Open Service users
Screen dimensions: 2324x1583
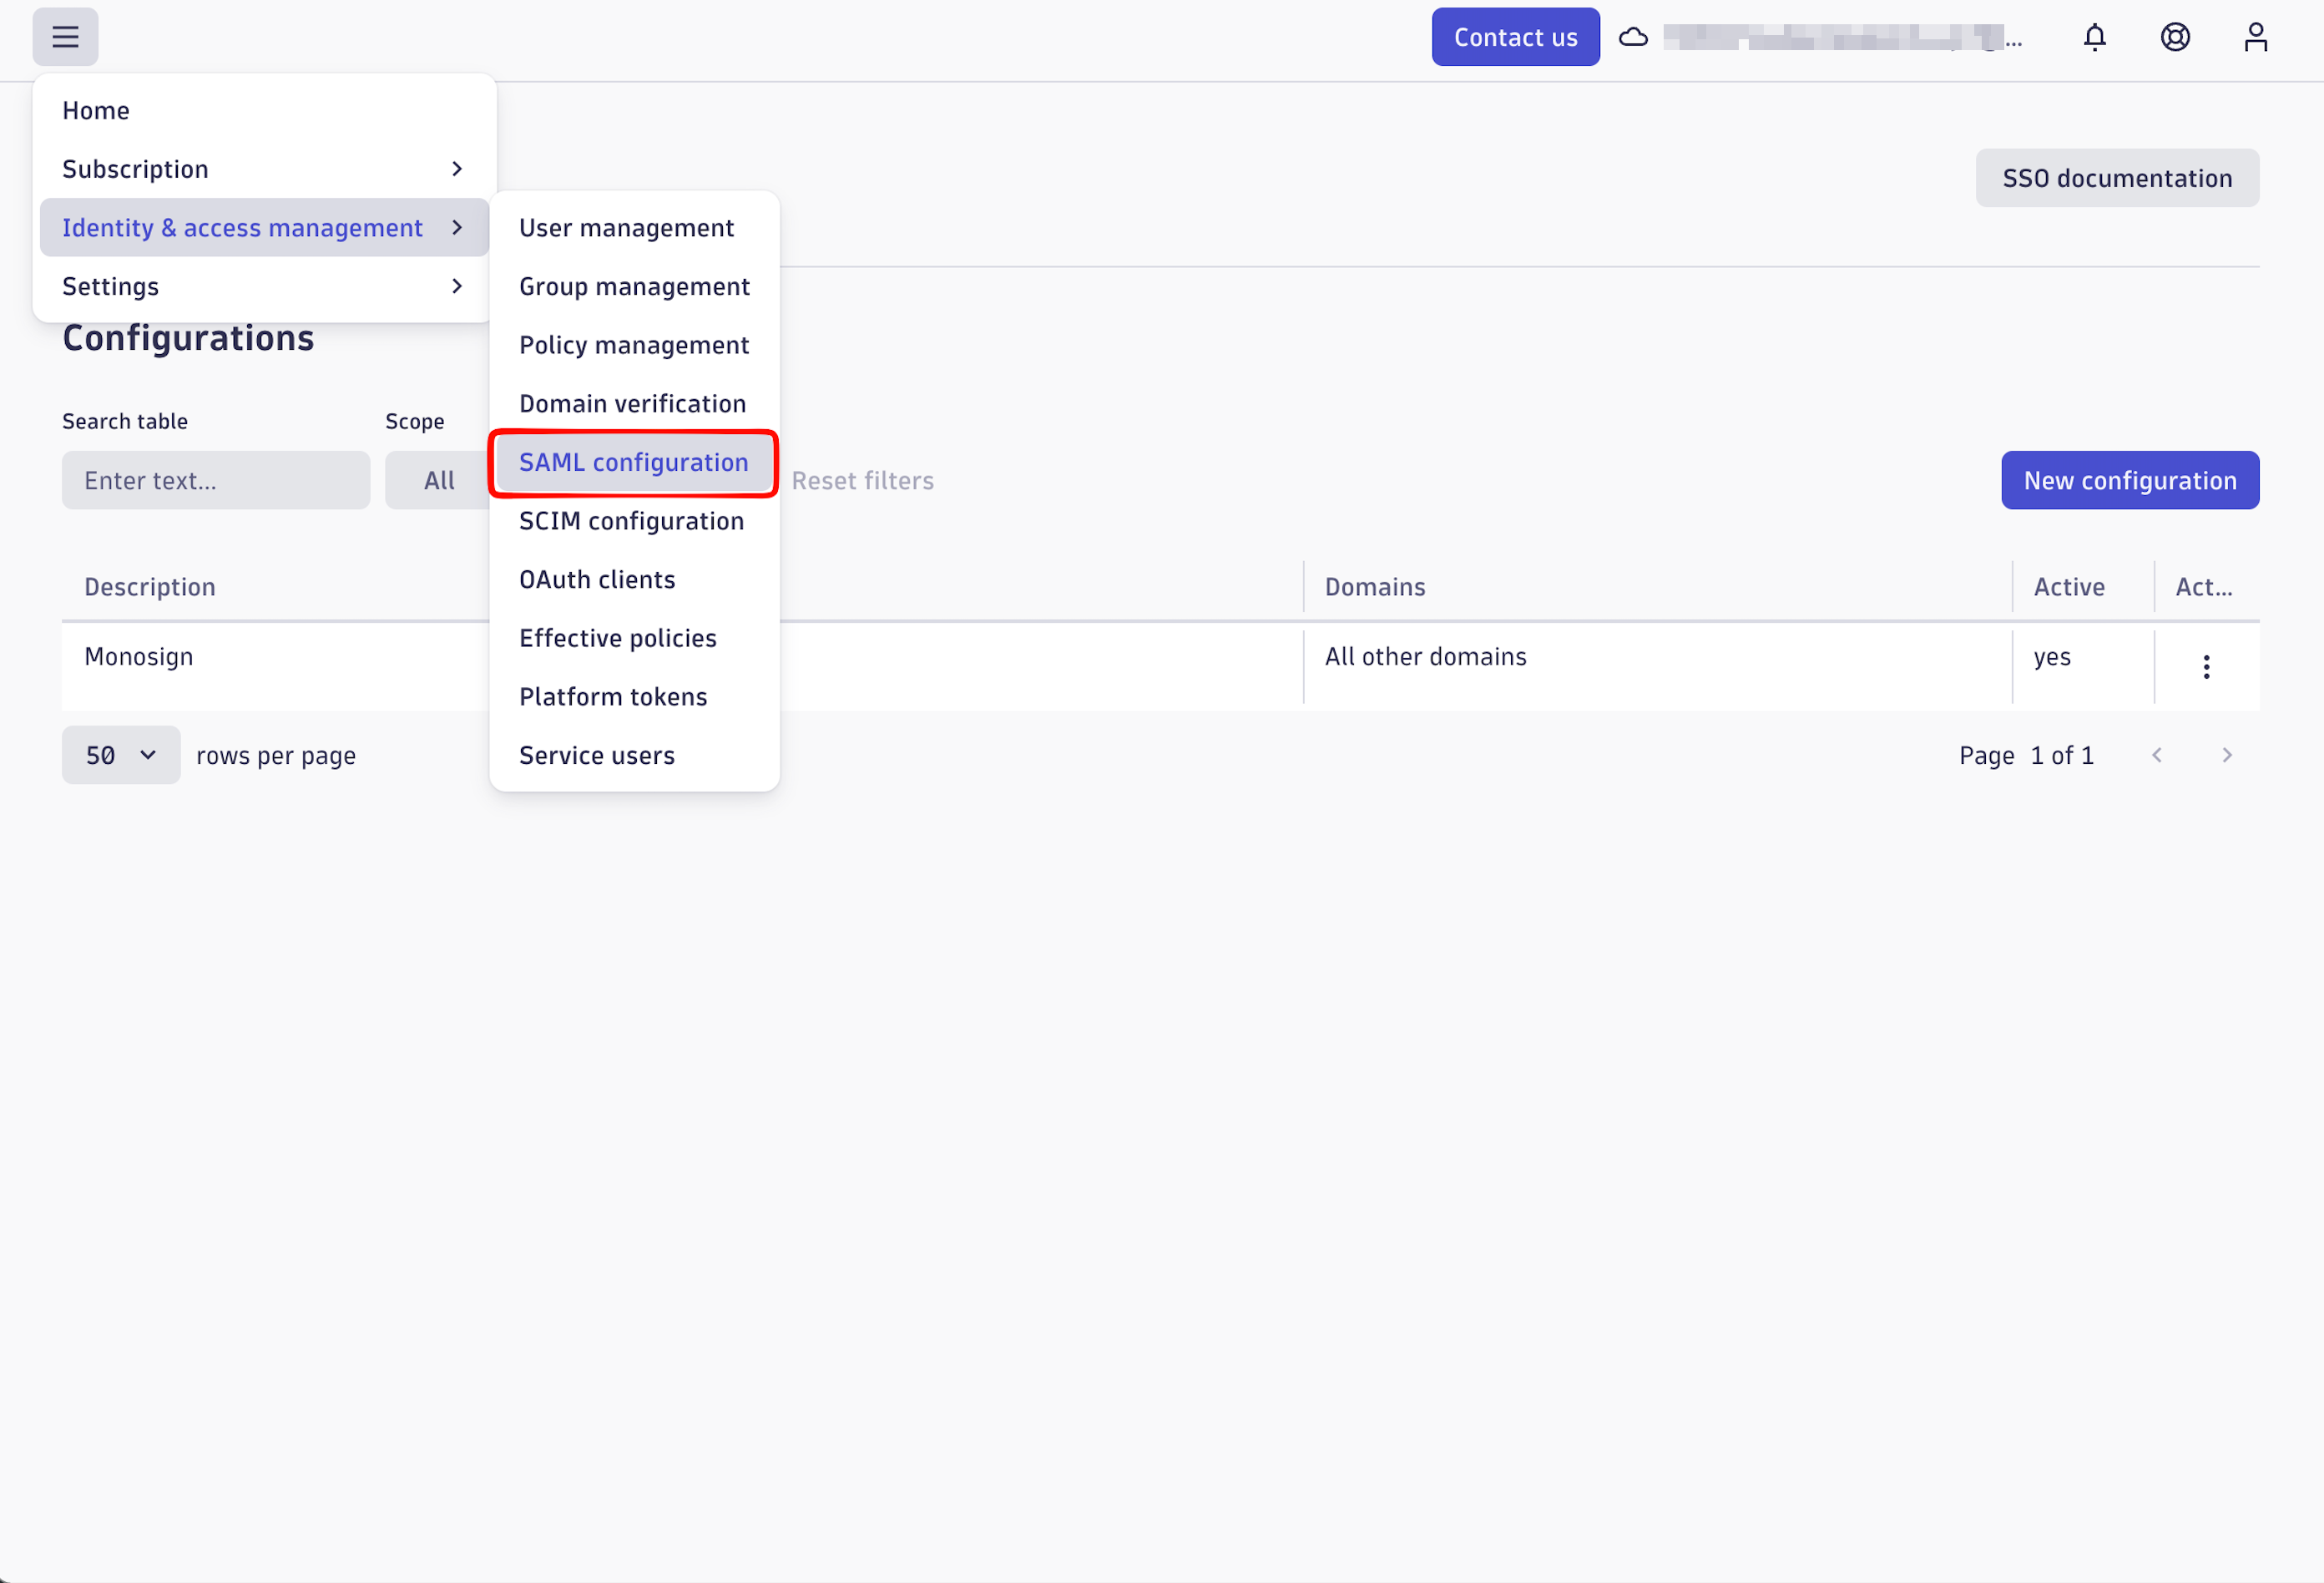(x=634, y=755)
